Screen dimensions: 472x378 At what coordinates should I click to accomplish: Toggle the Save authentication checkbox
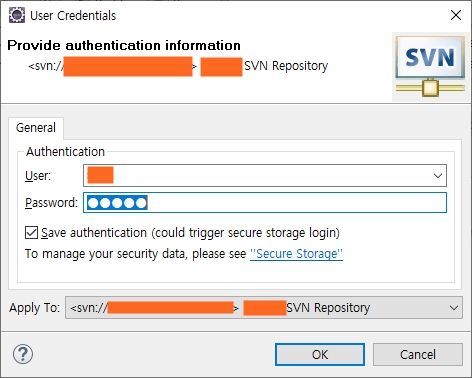tap(31, 232)
